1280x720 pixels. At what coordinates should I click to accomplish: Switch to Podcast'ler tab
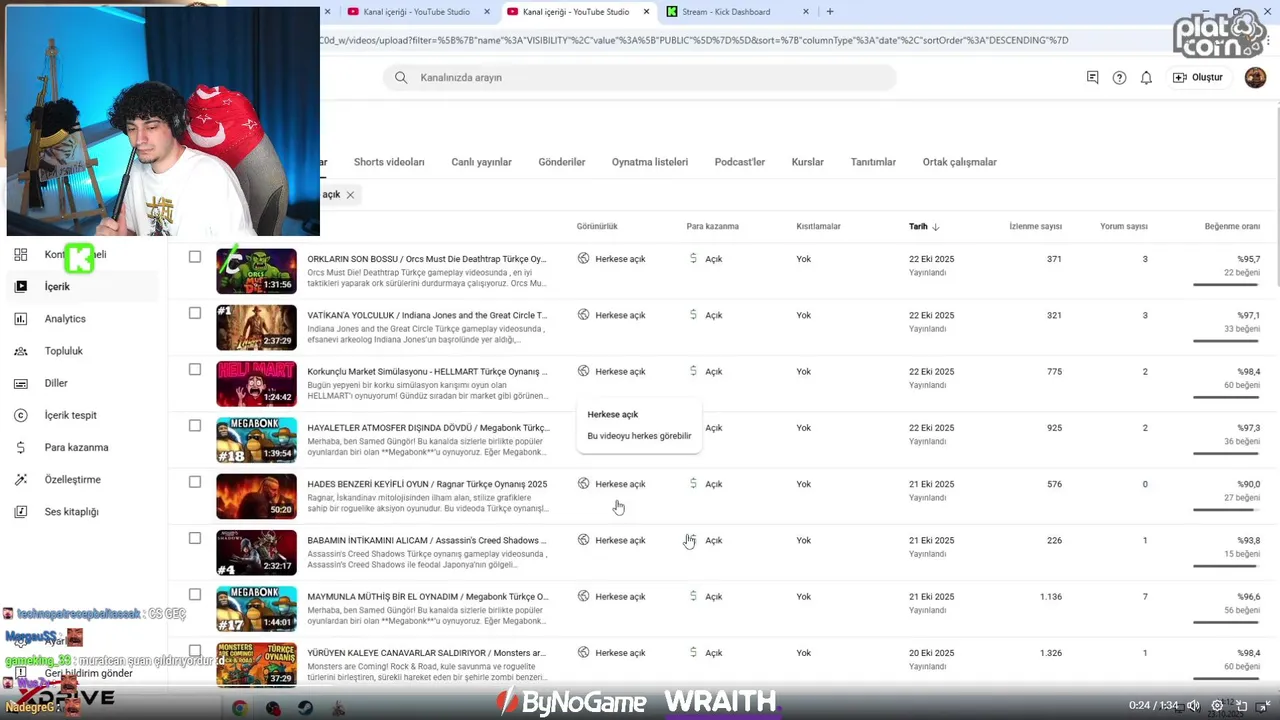(740, 162)
